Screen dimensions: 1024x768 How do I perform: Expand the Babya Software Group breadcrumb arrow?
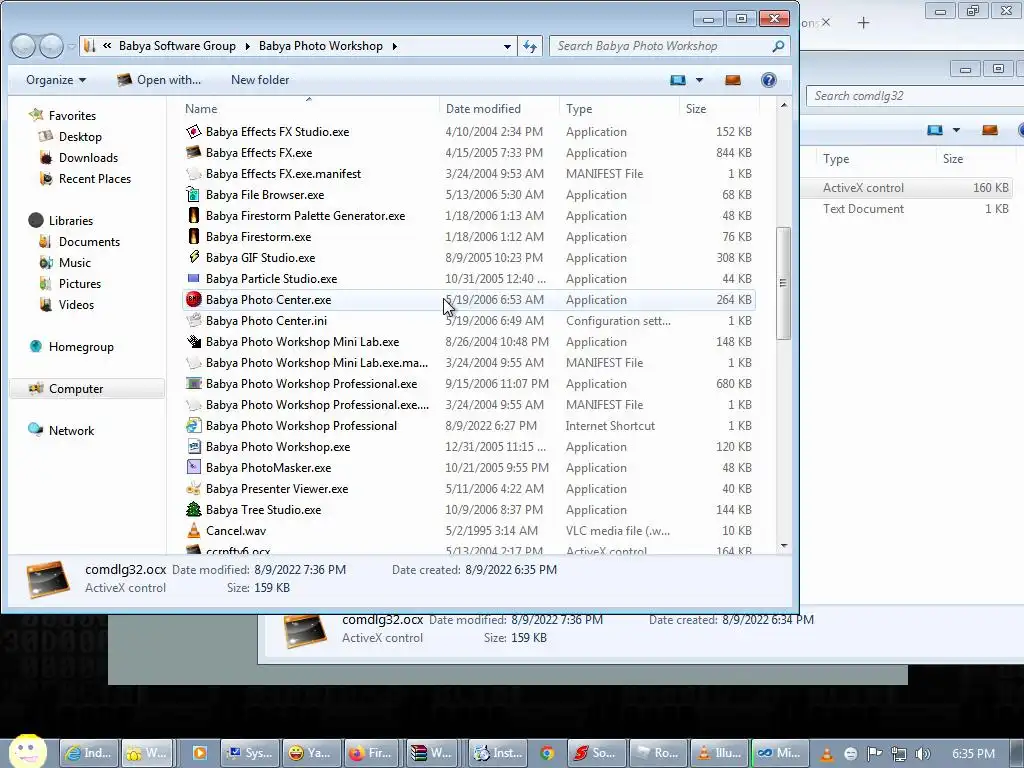point(248,46)
